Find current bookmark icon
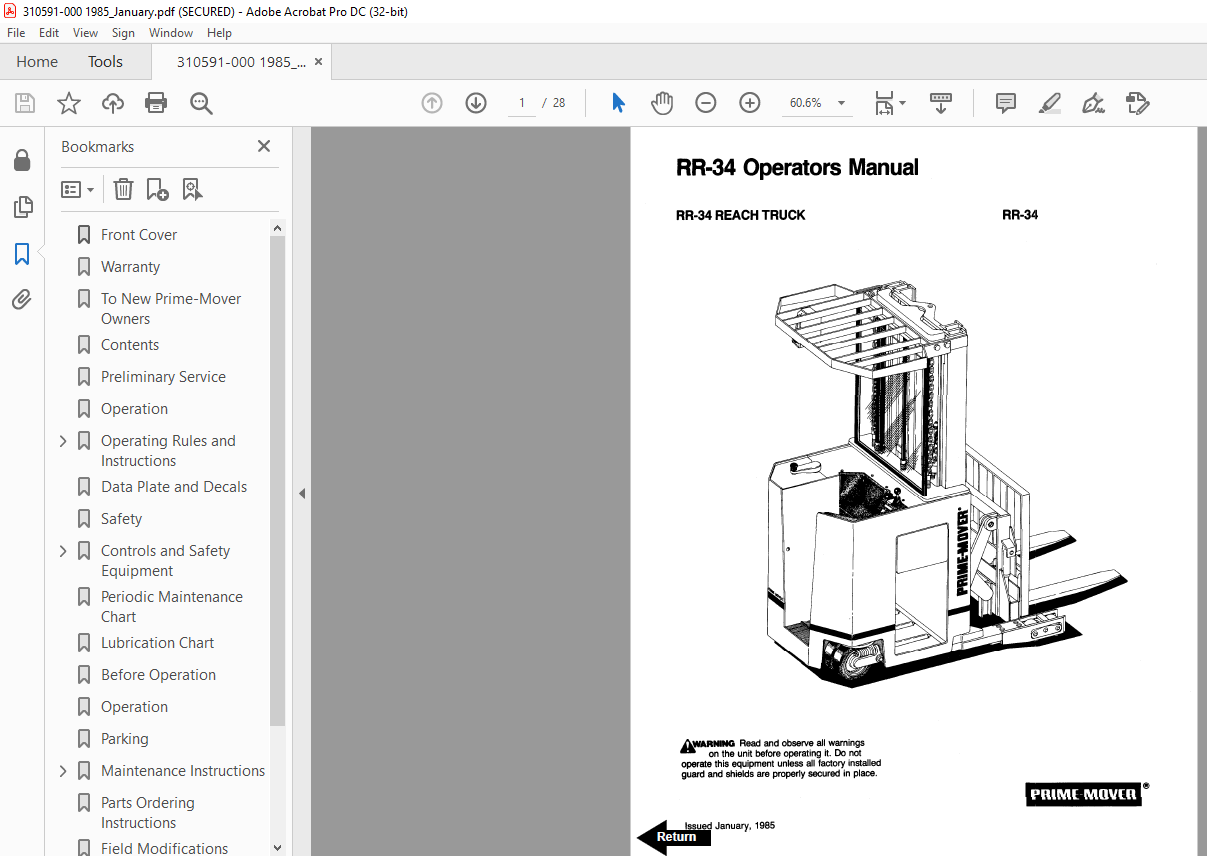This screenshot has height=856, width=1207. [x=192, y=189]
